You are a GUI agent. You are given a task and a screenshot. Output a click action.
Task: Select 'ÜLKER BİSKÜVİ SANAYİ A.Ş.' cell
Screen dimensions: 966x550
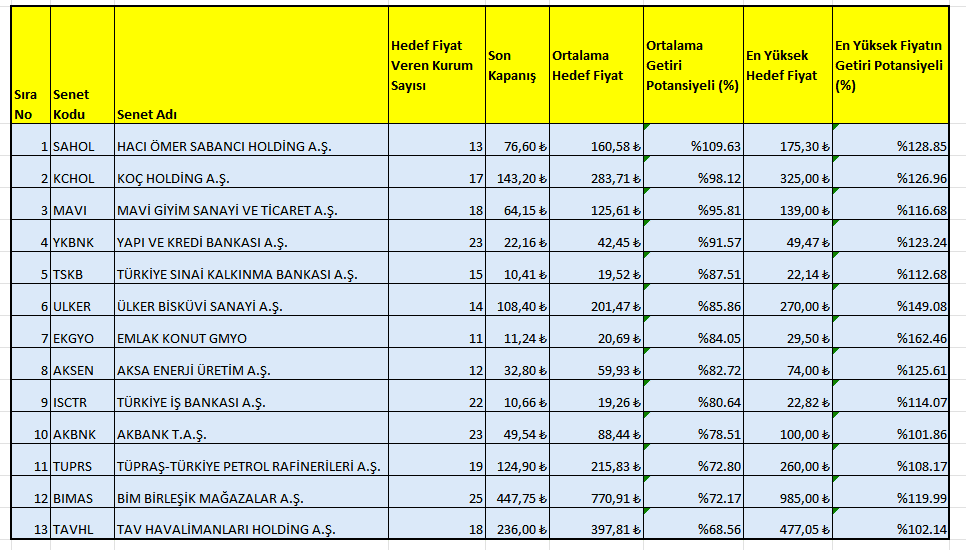tap(251, 300)
